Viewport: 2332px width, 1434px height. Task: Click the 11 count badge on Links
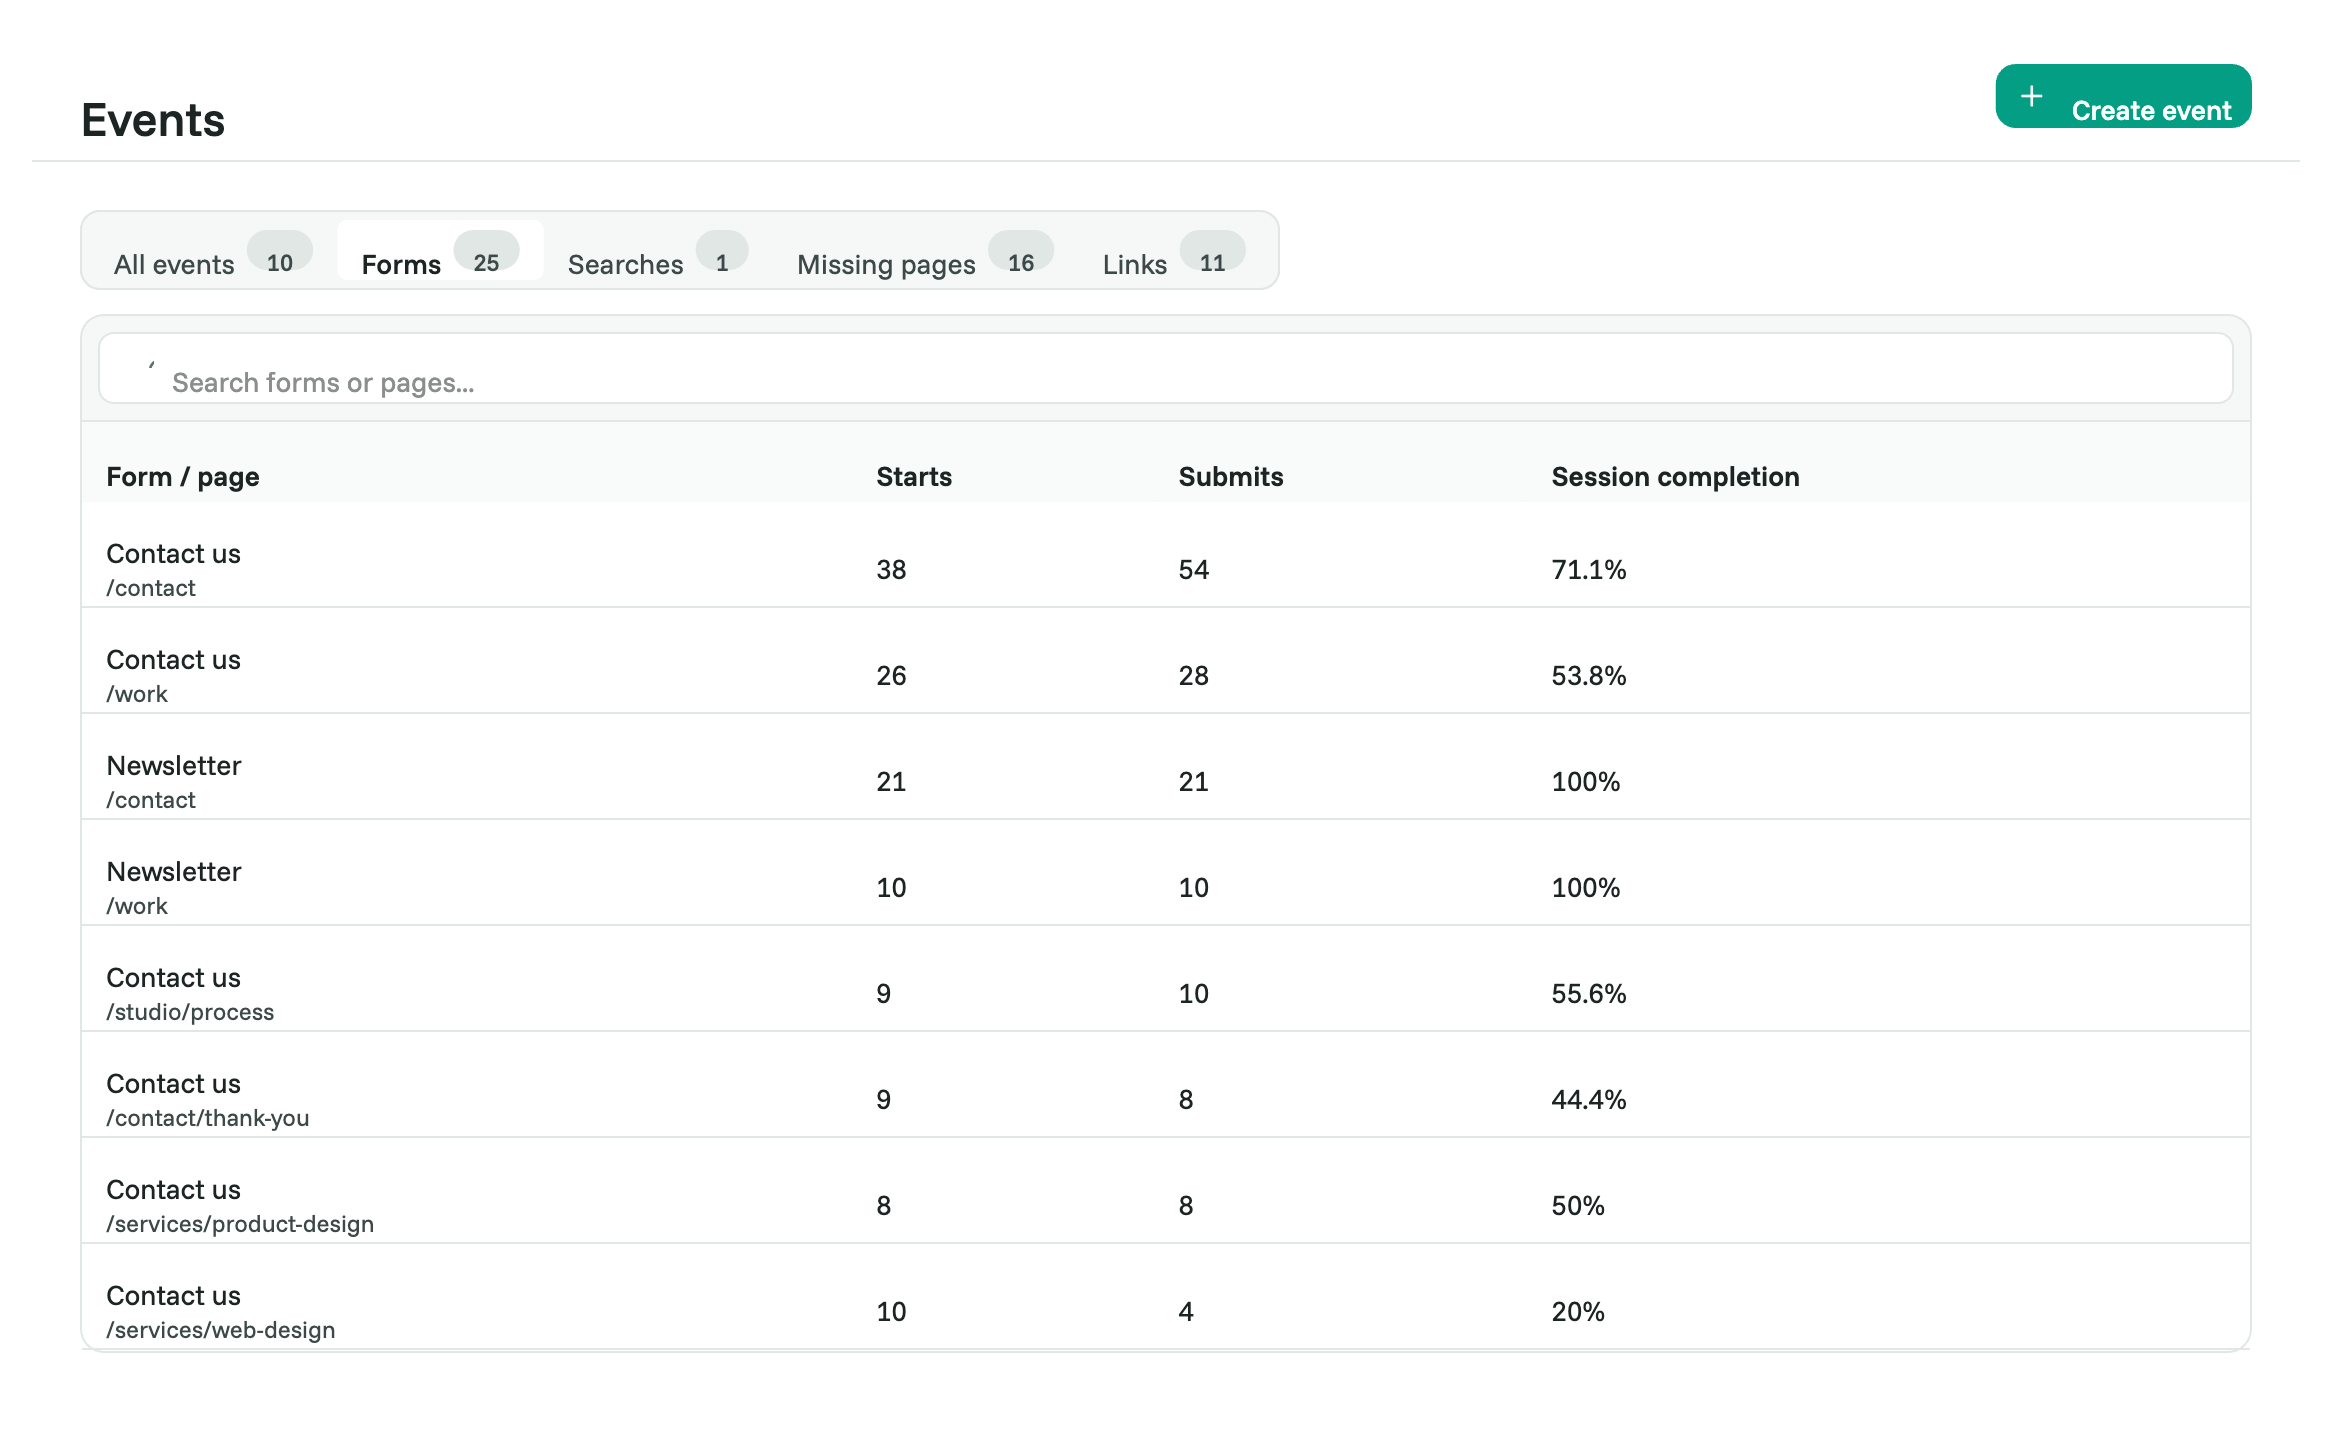tap(1212, 252)
